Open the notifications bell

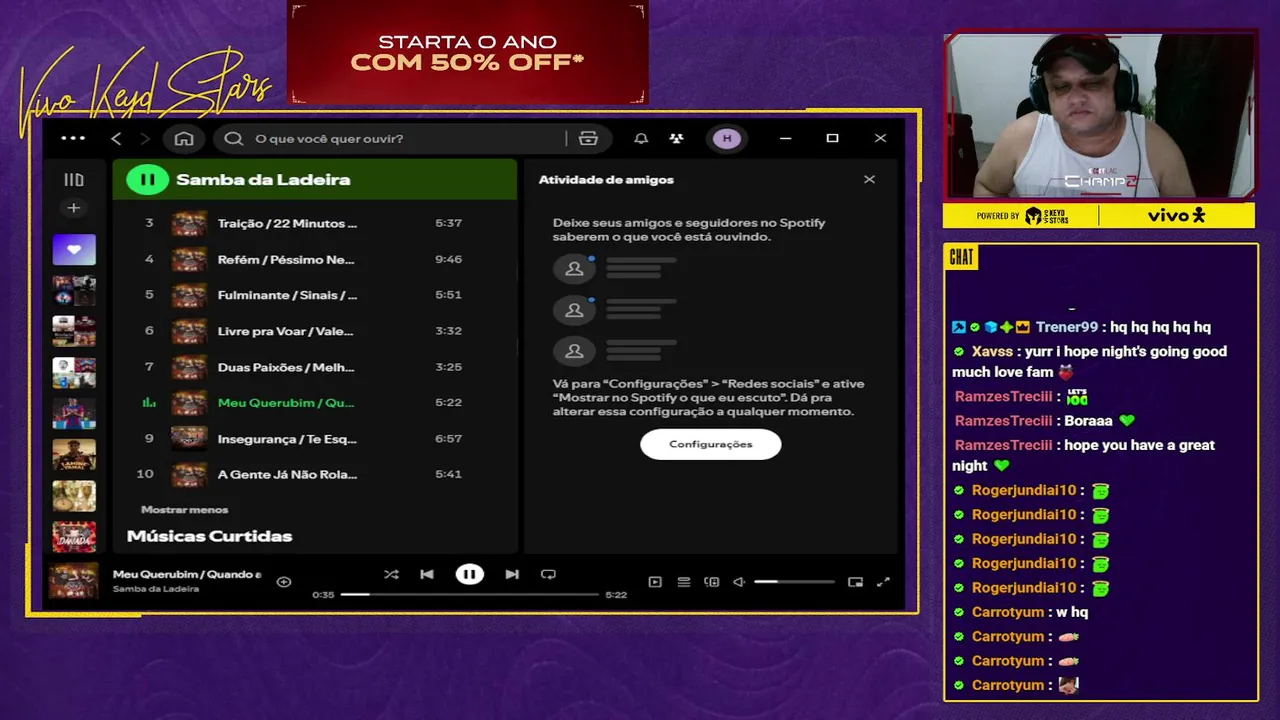pyautogui.click(x=641, y=138)
